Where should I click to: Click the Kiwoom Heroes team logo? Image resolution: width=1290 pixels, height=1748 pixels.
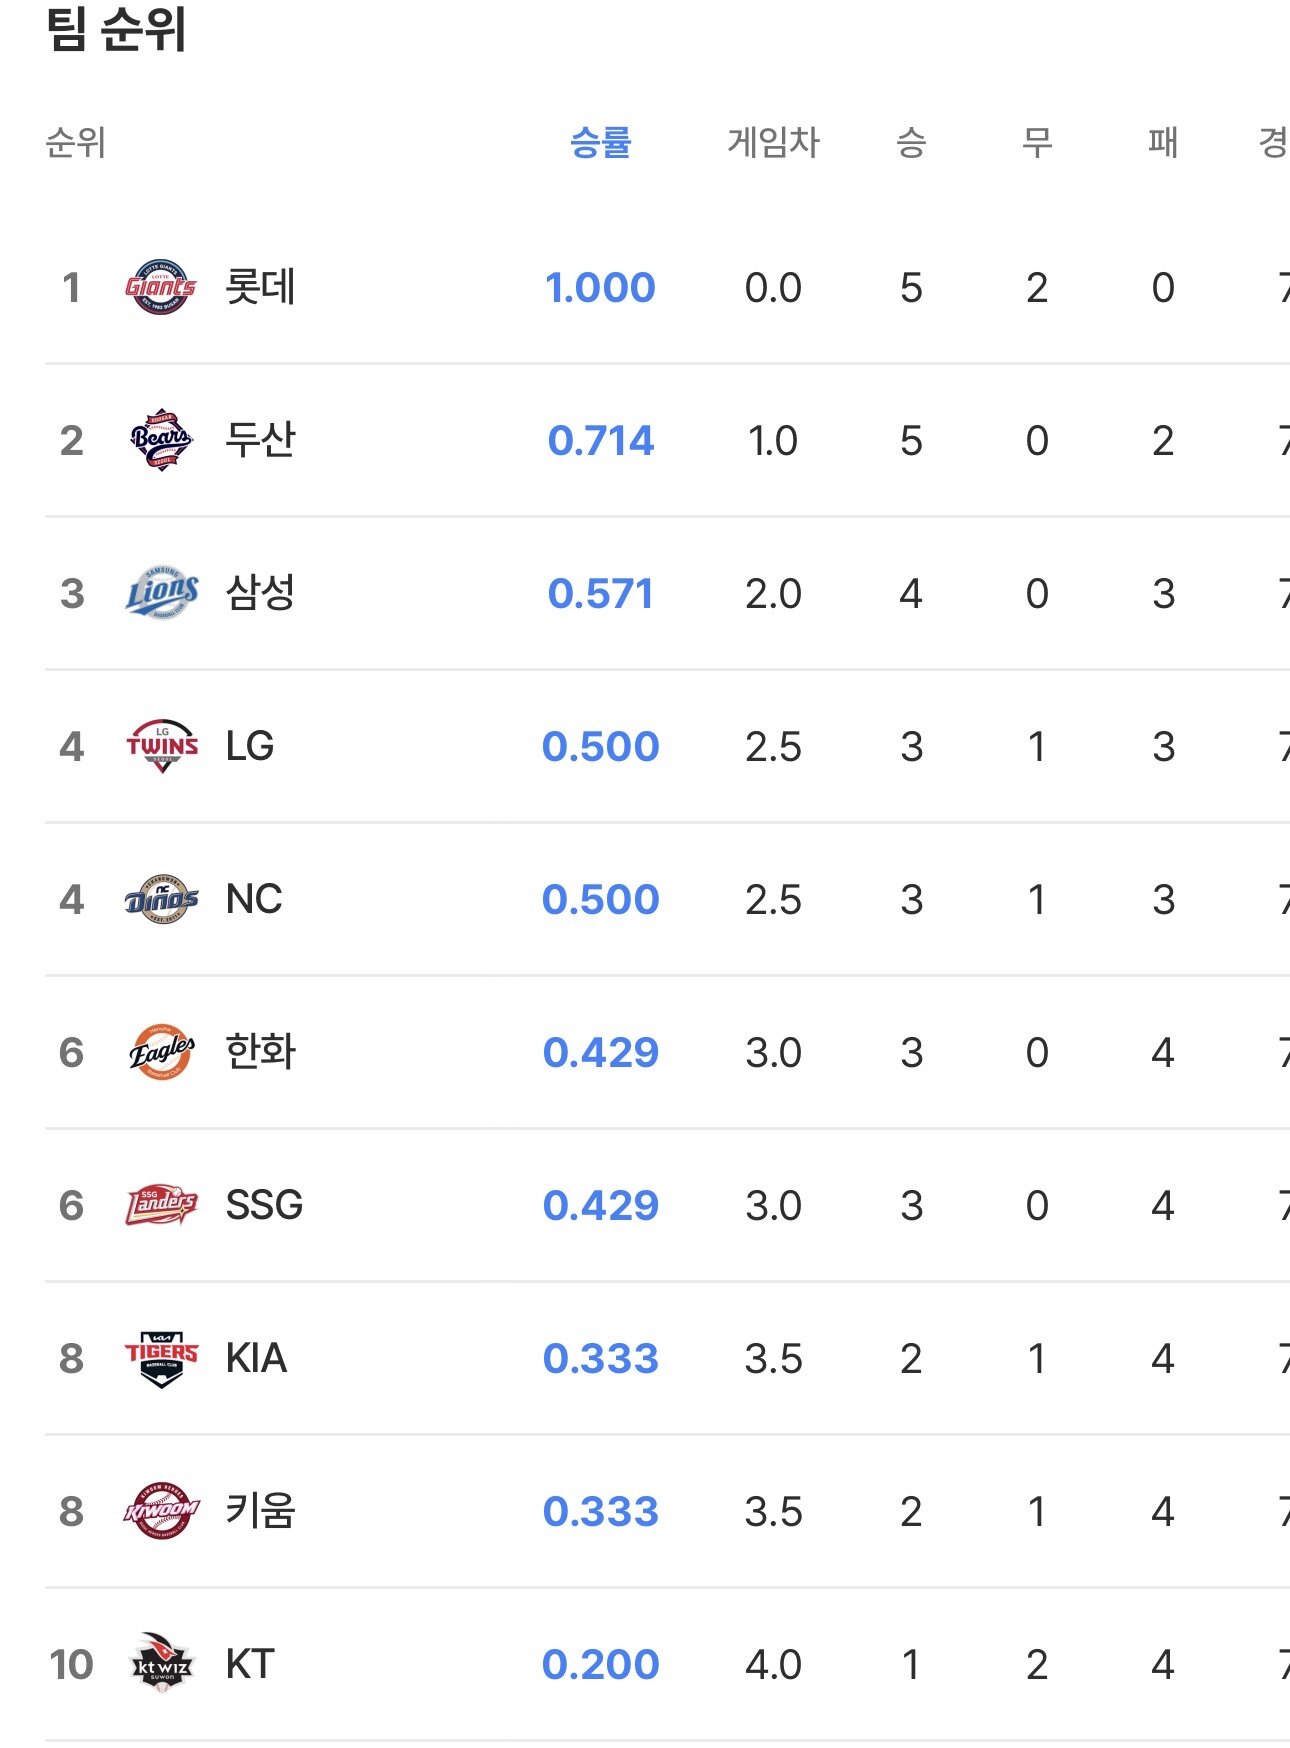tap(161, 1512)
